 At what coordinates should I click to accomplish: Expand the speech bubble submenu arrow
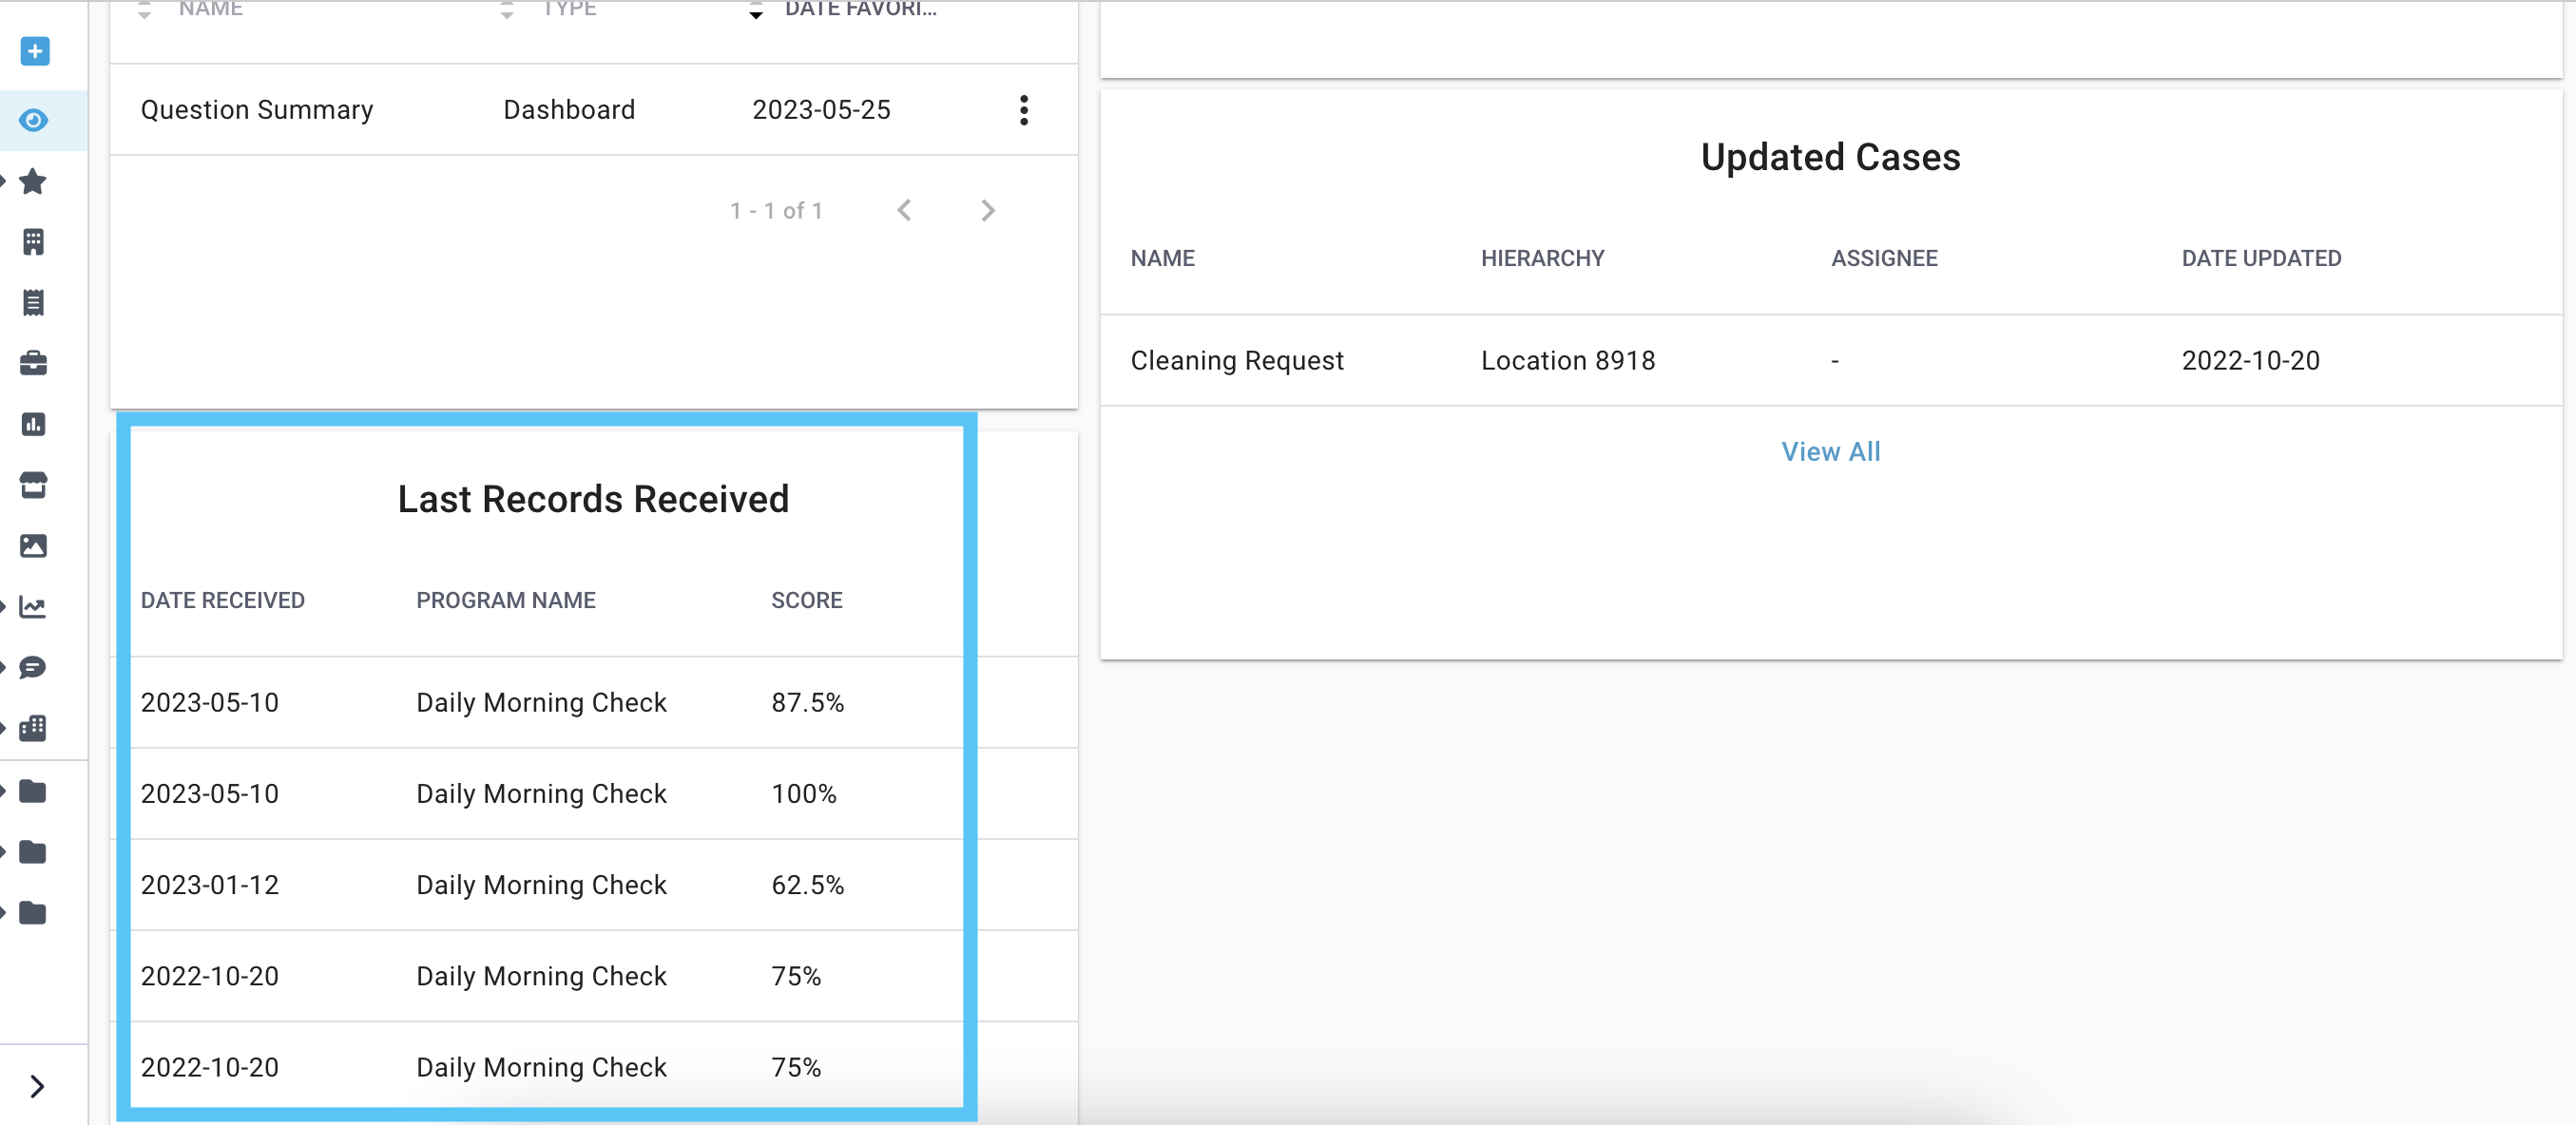[4, 667]
